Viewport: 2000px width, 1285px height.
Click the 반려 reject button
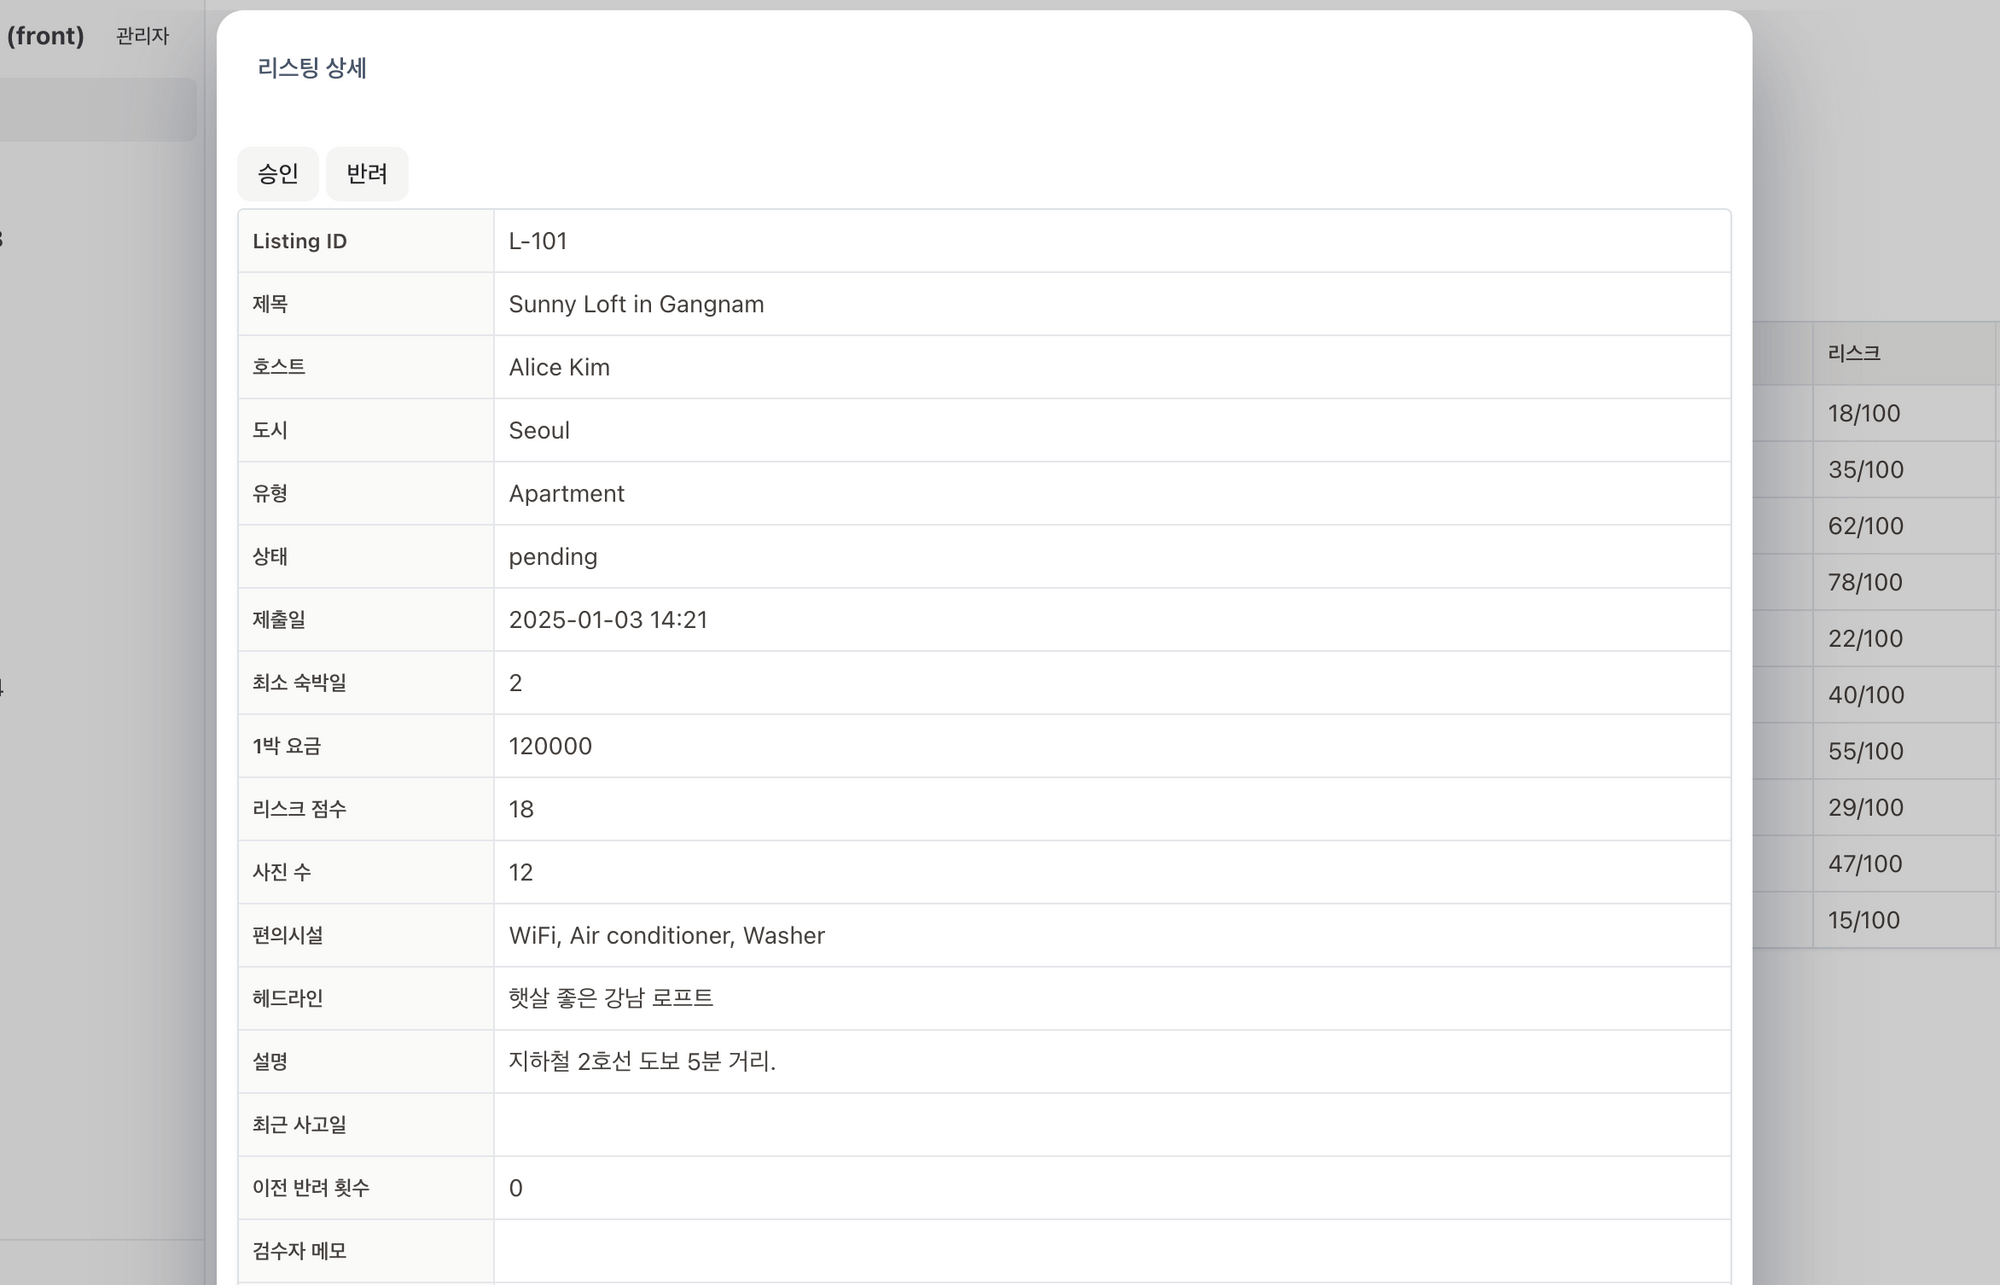[367, 173]
